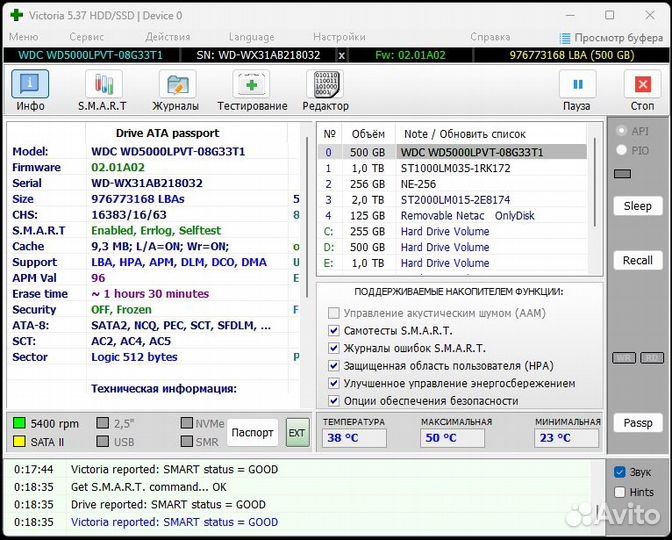Click the red Стоп stop icon
The image size is (672, 540).
642,84
